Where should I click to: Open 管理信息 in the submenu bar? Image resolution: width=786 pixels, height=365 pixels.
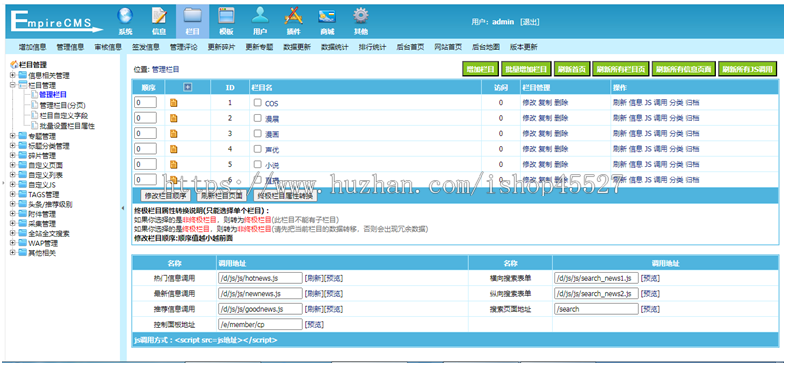[70, 47]
